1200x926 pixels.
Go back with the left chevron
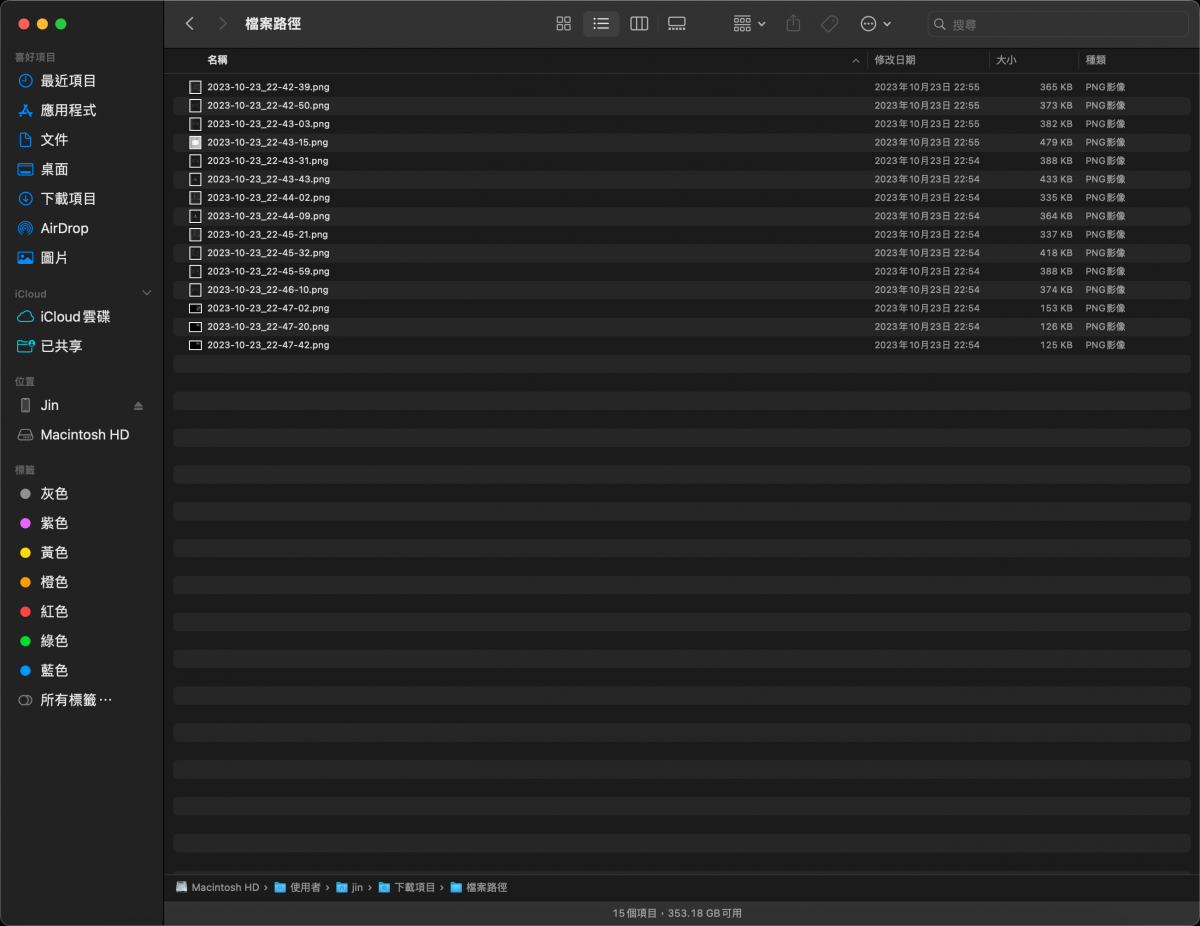click(190, 23)
